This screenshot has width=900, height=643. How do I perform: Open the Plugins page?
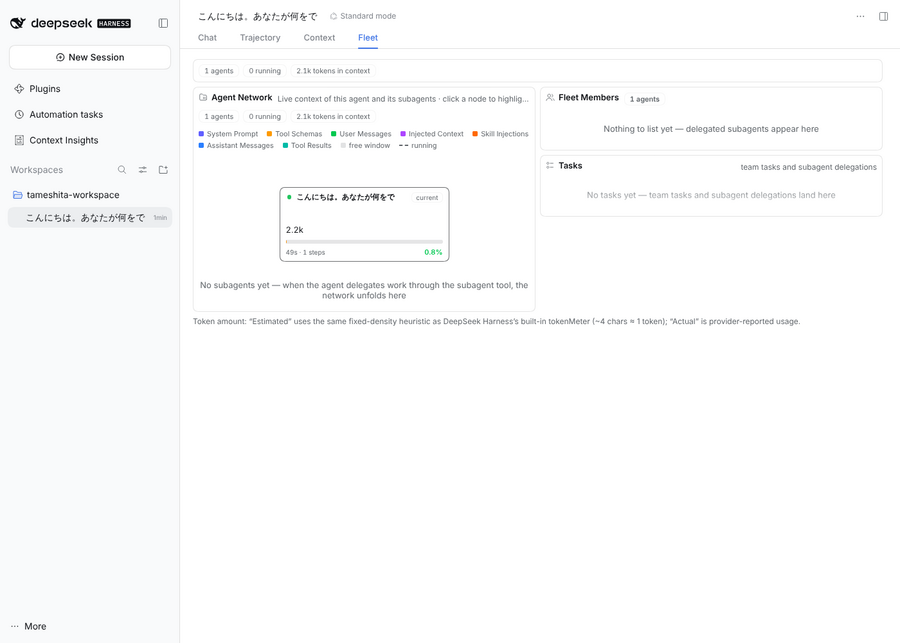click(x=45, y=88)
